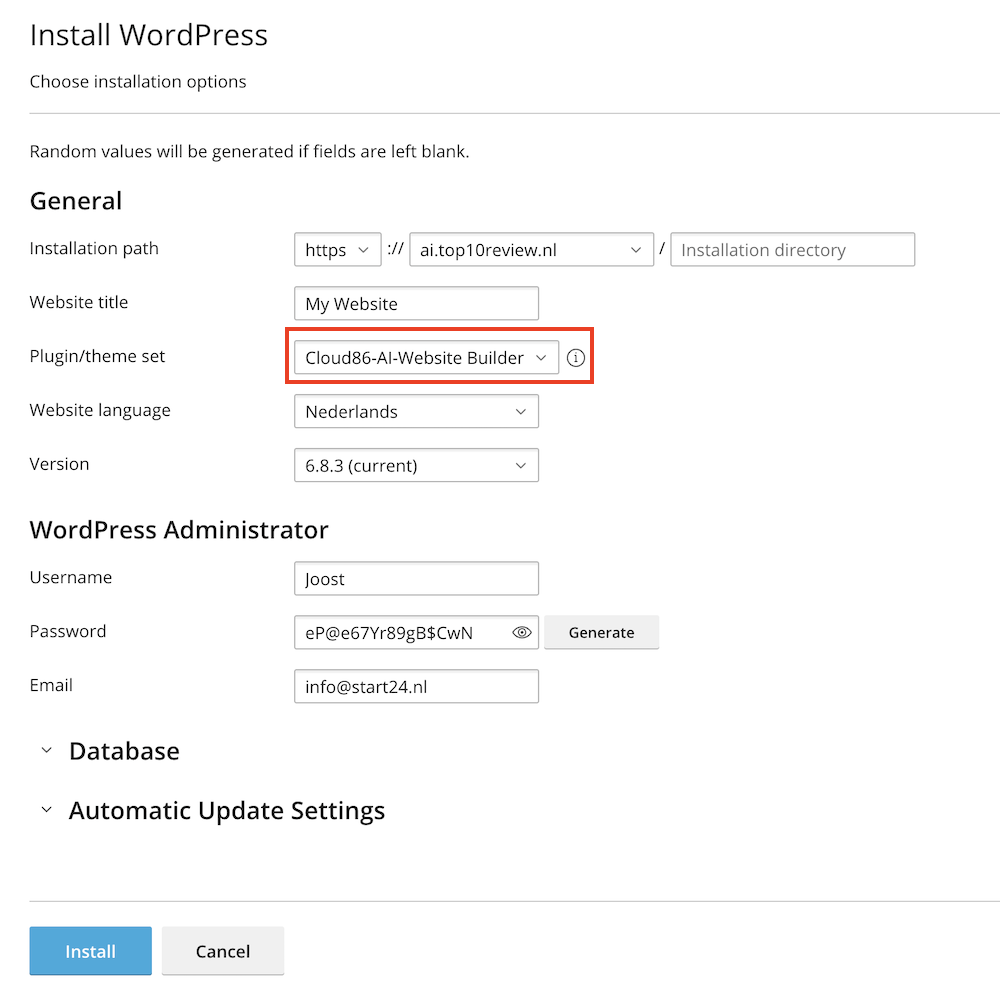Expand the Automatic Update Settings chevron
Viewport: 1000px width, 1000px height.
click(46, 810)
